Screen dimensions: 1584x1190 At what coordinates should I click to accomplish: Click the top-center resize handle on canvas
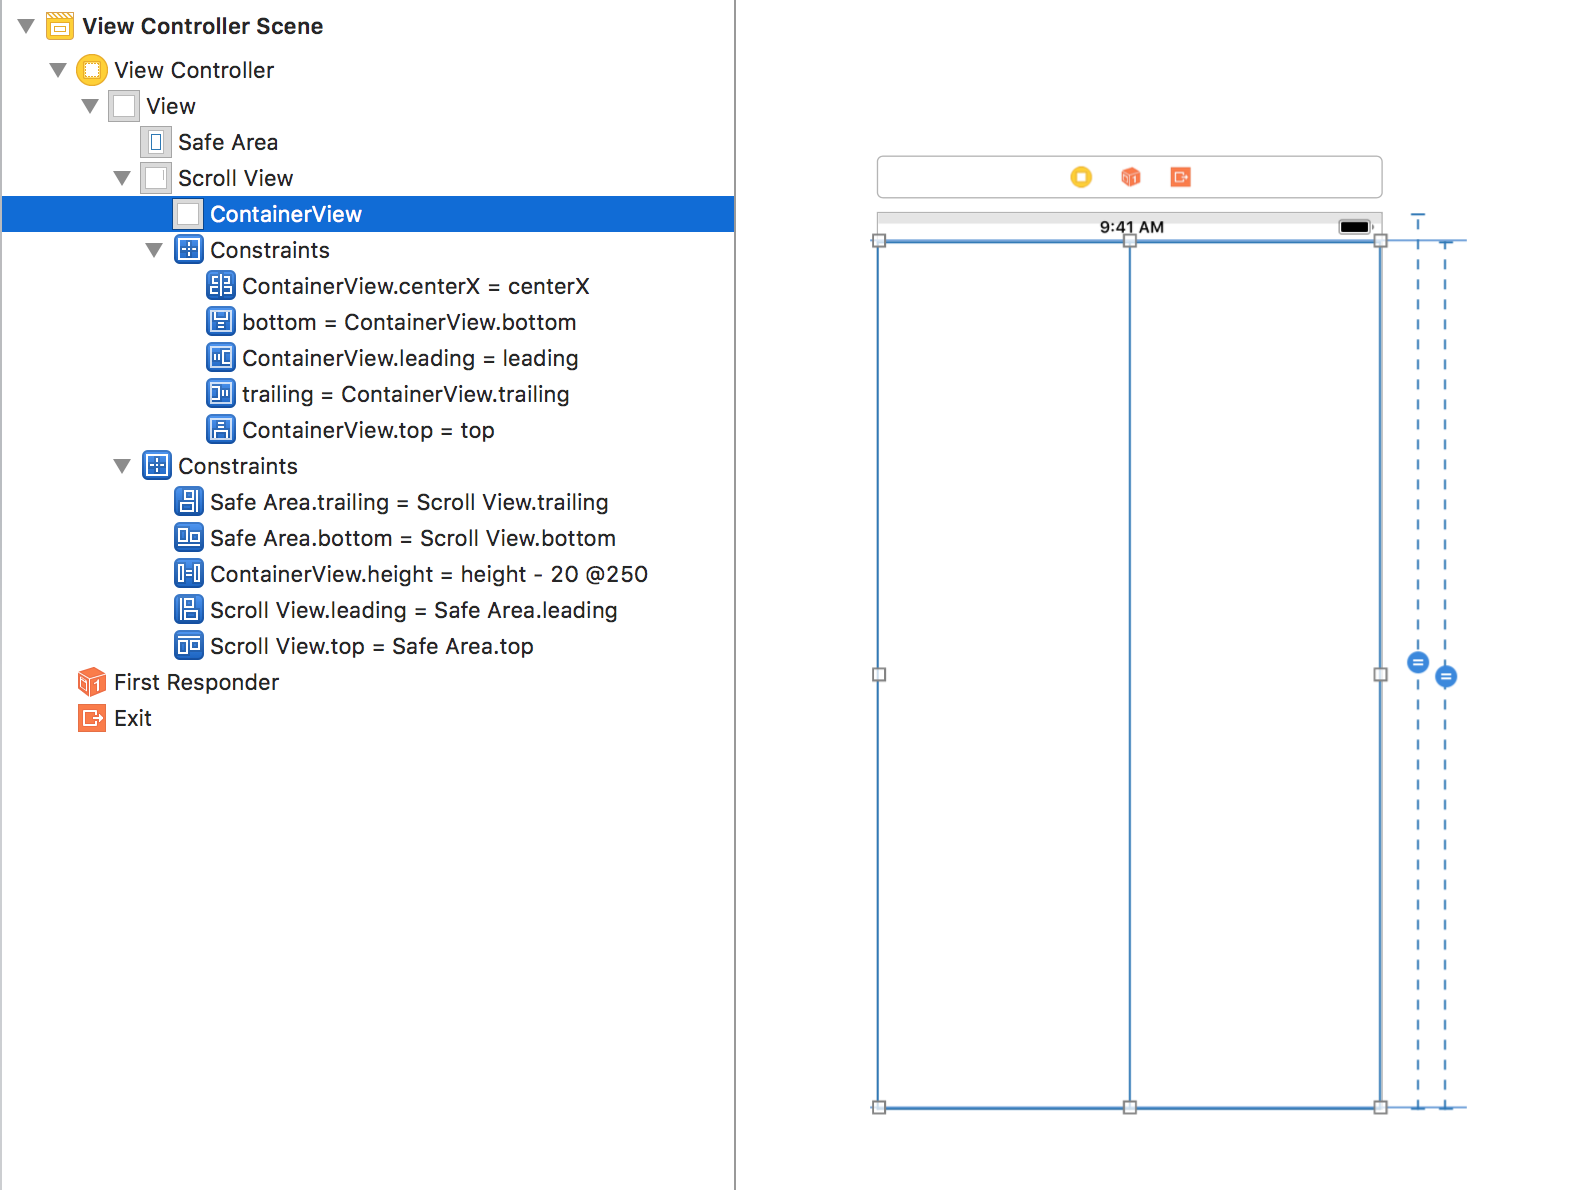(x=1130, y=241)
